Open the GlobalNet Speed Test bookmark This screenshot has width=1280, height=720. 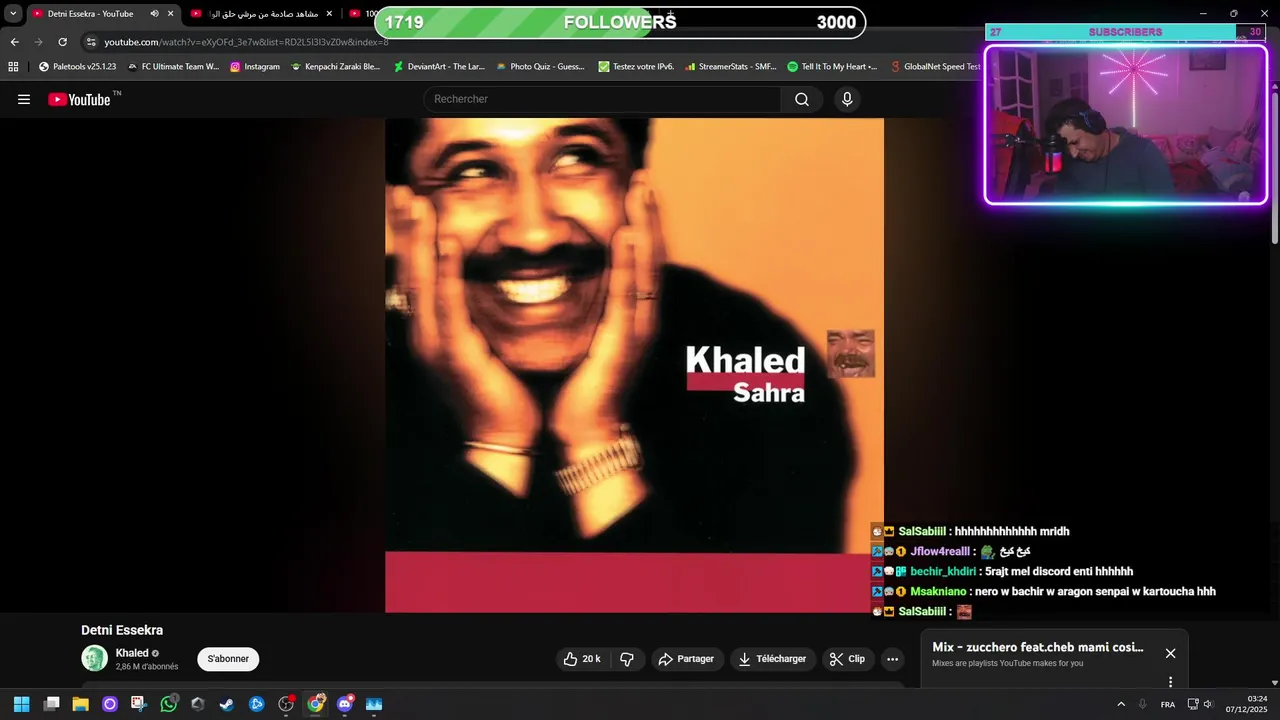(x=936, y=66)
